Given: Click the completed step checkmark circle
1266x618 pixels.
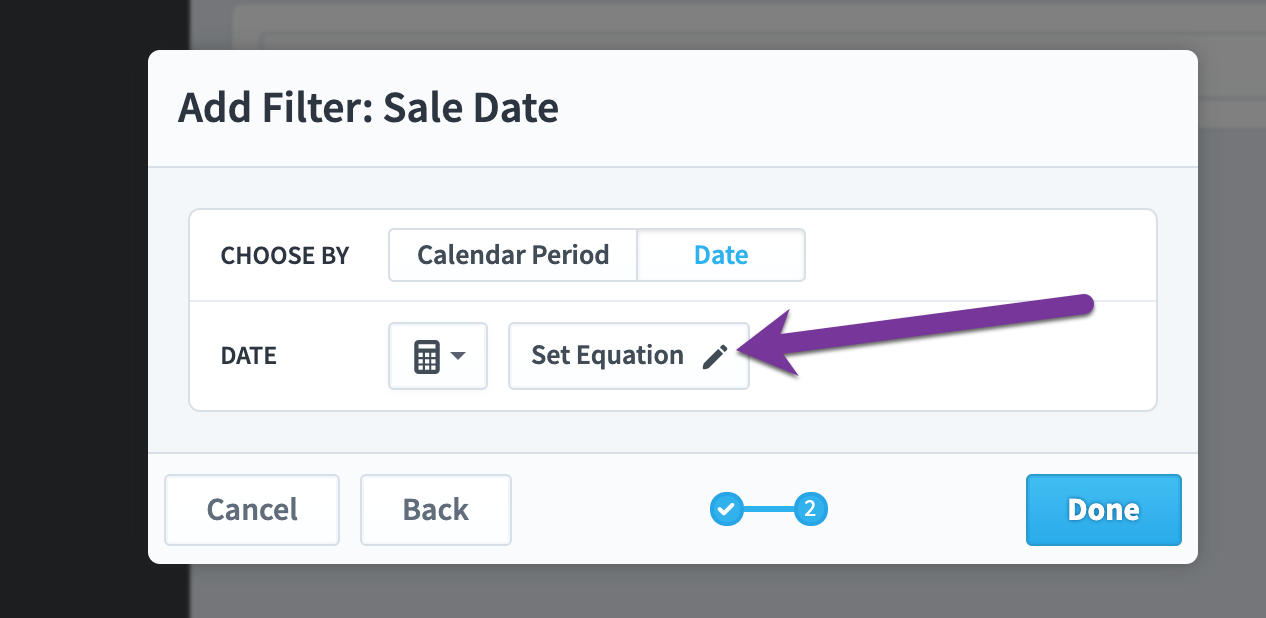Looking at the screenshot, I should click(727, 510).
